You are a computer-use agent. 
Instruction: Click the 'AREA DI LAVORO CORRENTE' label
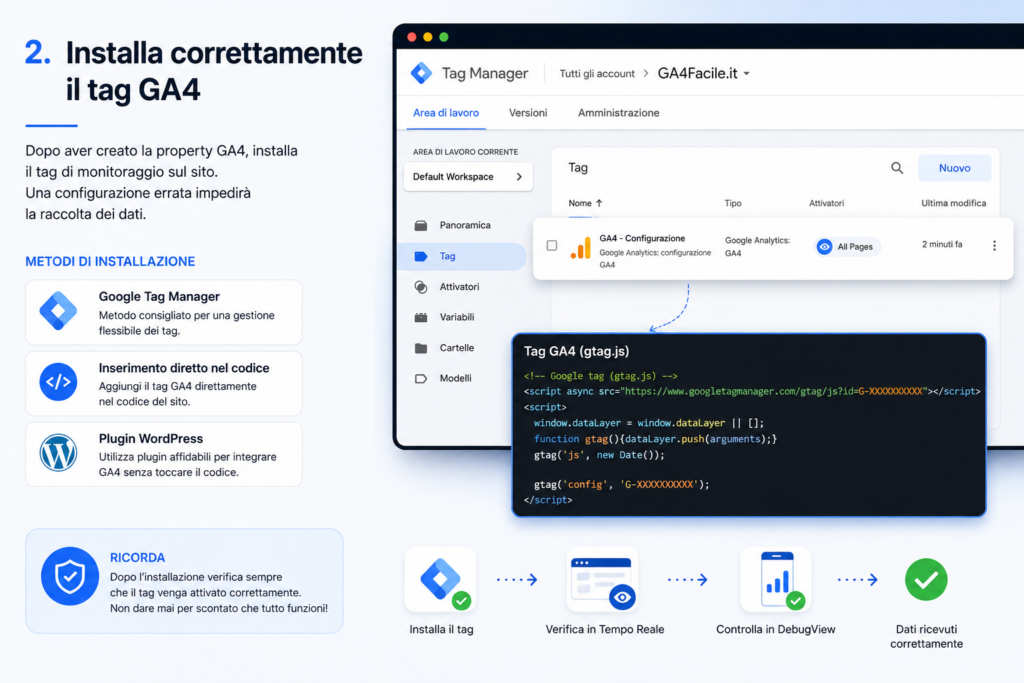click(x=466, y=151)
